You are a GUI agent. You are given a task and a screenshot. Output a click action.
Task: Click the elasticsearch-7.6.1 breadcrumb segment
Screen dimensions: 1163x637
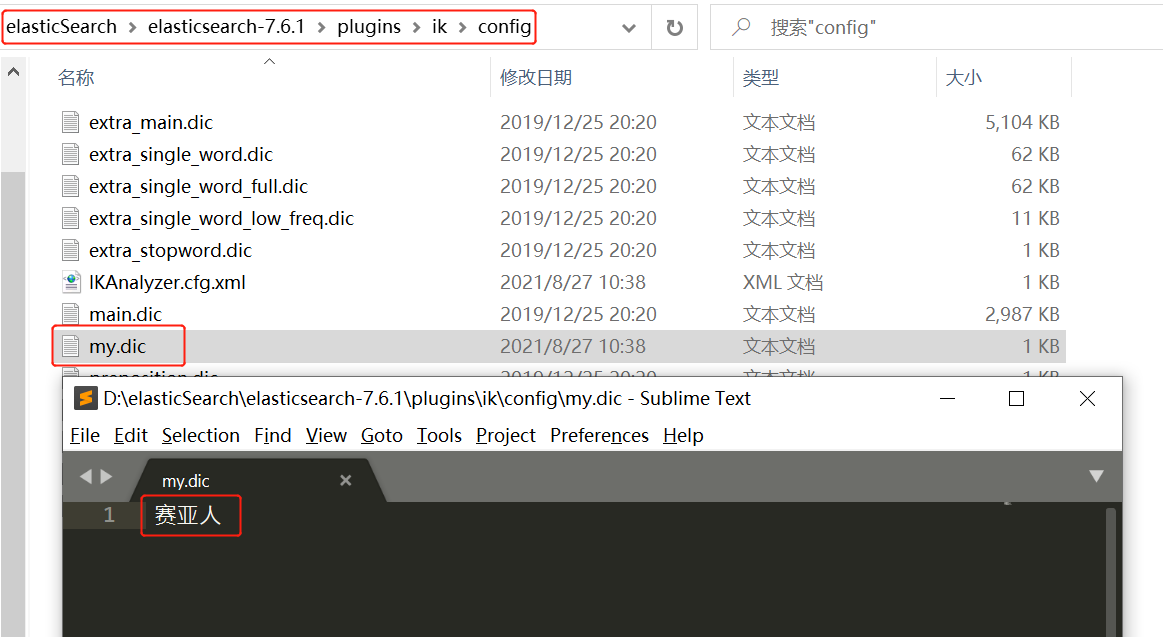226,27
